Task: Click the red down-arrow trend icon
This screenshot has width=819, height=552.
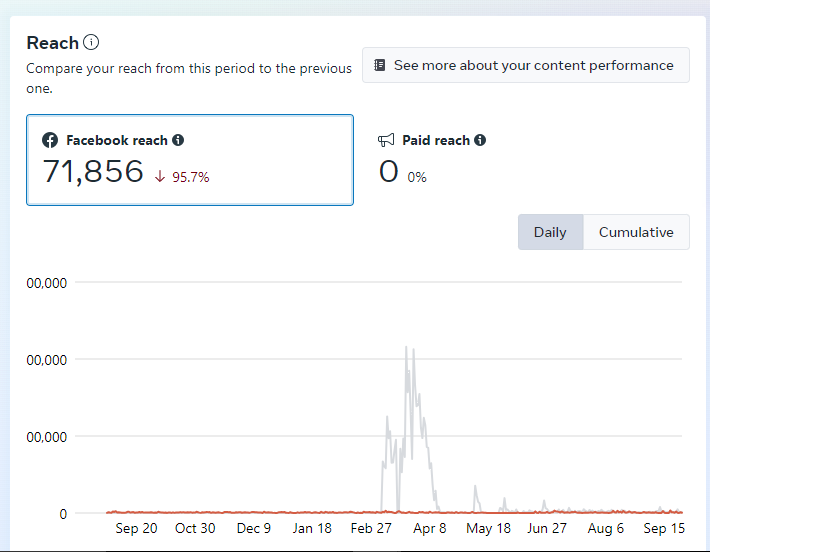Action: (160, 177)
